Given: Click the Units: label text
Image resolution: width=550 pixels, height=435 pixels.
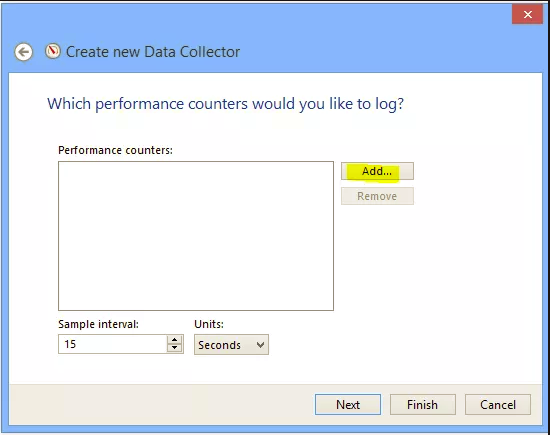Looking at the screenshot, I should pyautogui.click(x=209, y=324).
